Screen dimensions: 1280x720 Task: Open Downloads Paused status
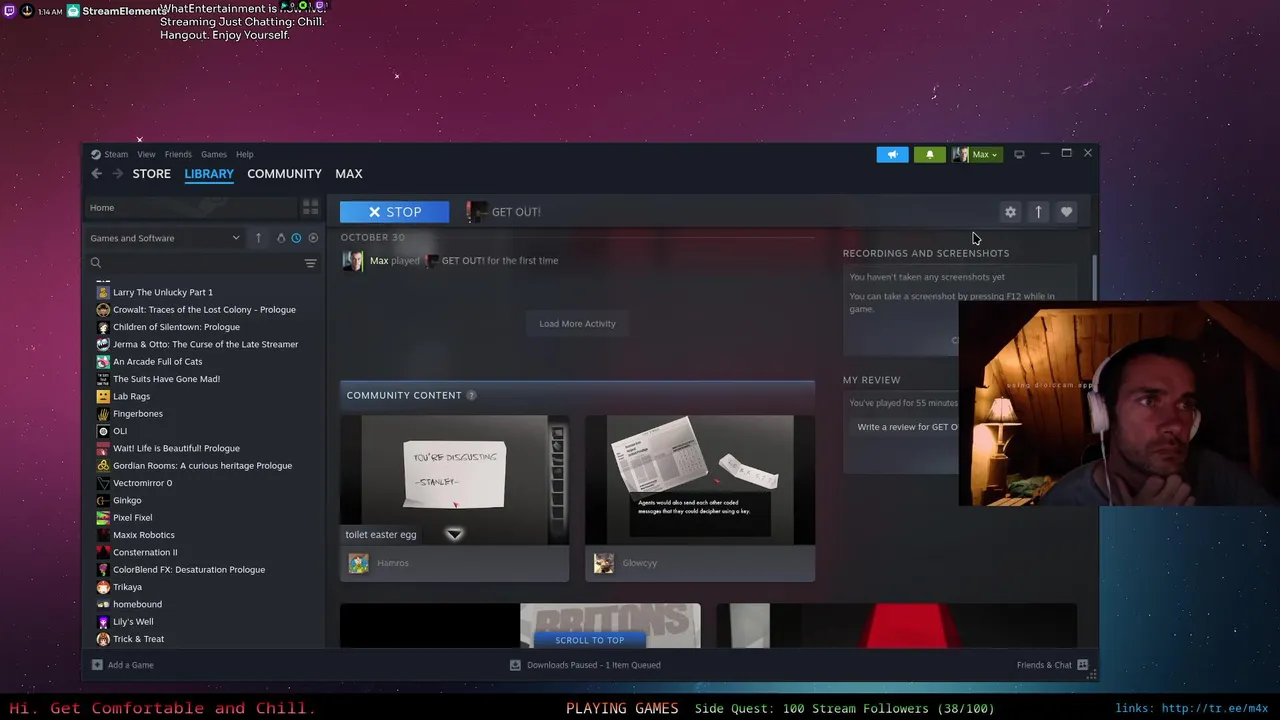(585, 665)
